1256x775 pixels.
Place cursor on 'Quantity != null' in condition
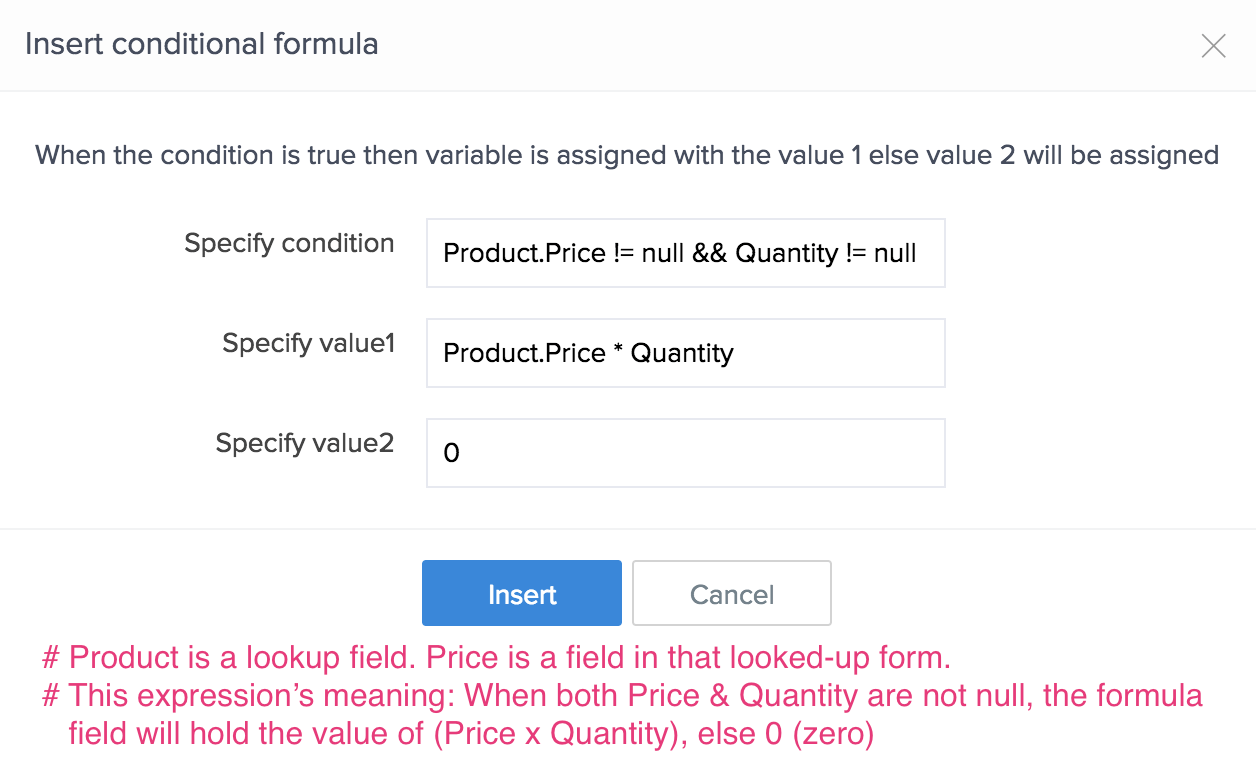(x=826, y=254)
